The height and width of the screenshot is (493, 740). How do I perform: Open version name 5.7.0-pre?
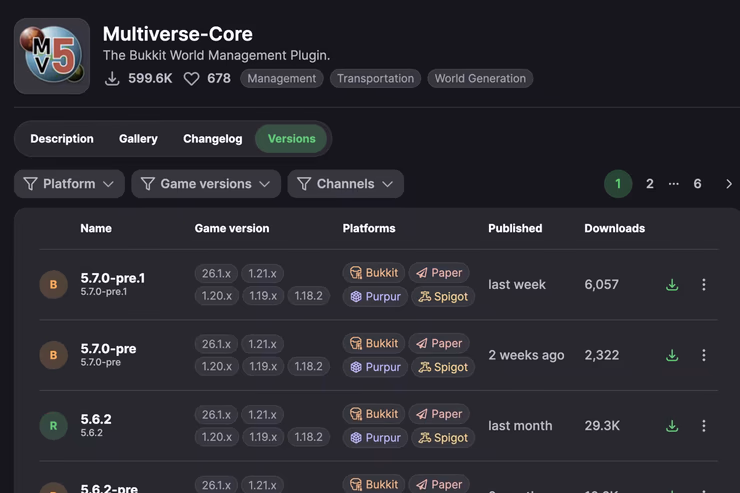(x=108, y=349)
